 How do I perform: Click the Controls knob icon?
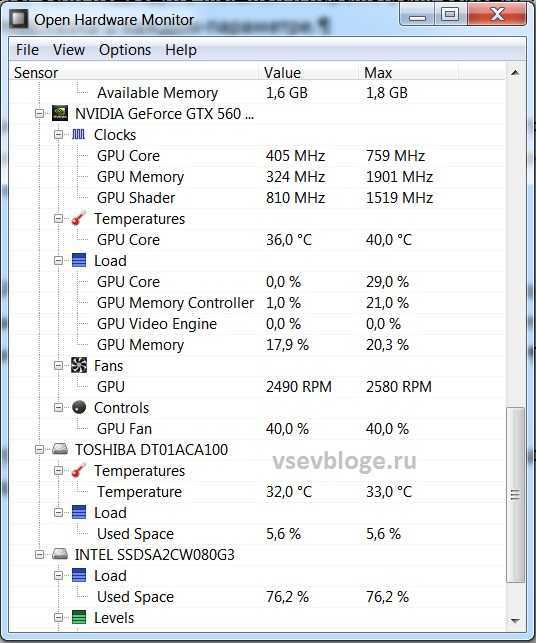[x=79, y=407]
